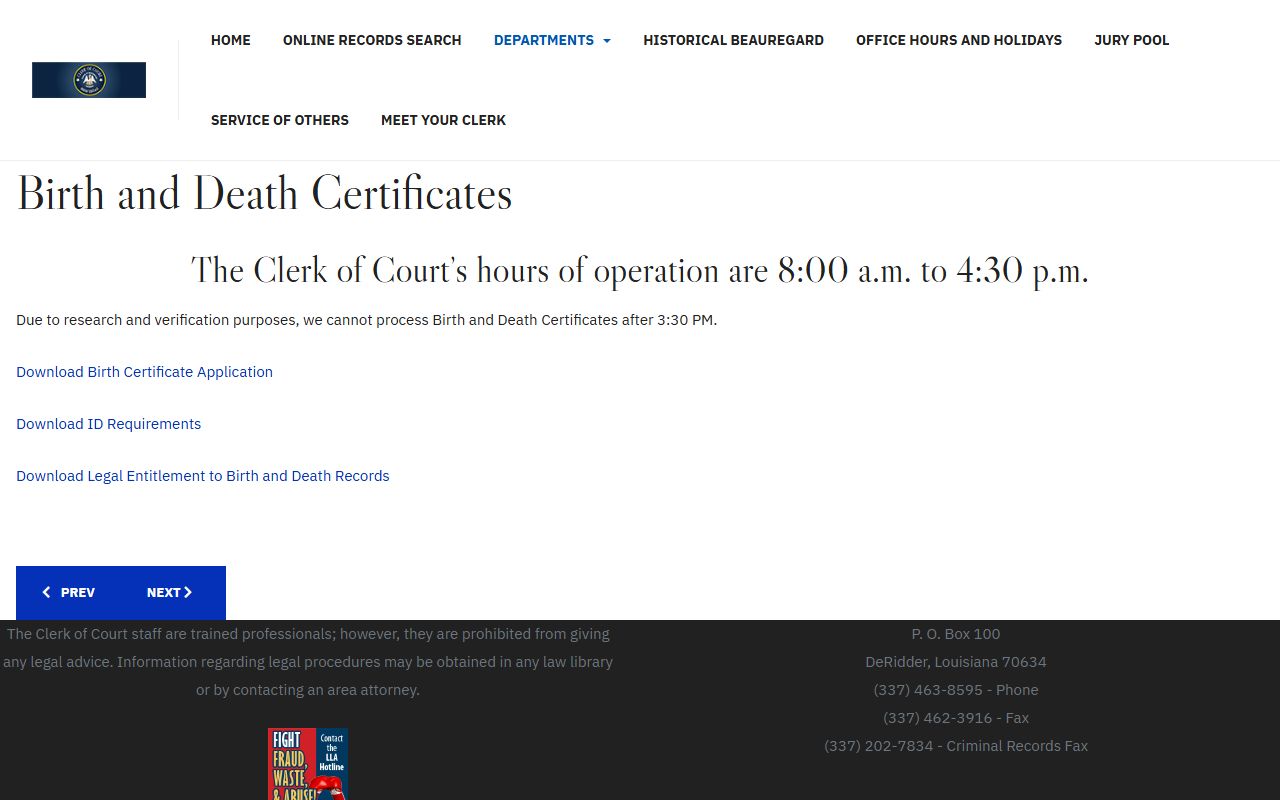
Task: Expand the Departments dropdown menu
Action: point(552,40)
